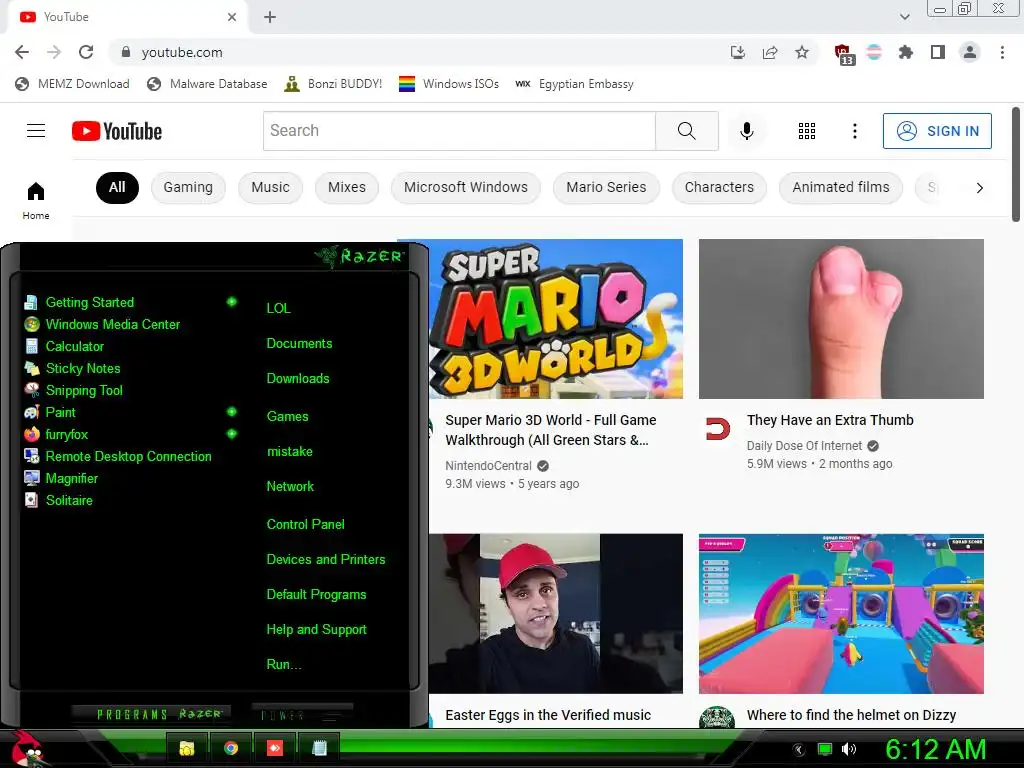Go to Home in the sidebar
Viewport: 1024px width, 768px height.
[36, 200]
